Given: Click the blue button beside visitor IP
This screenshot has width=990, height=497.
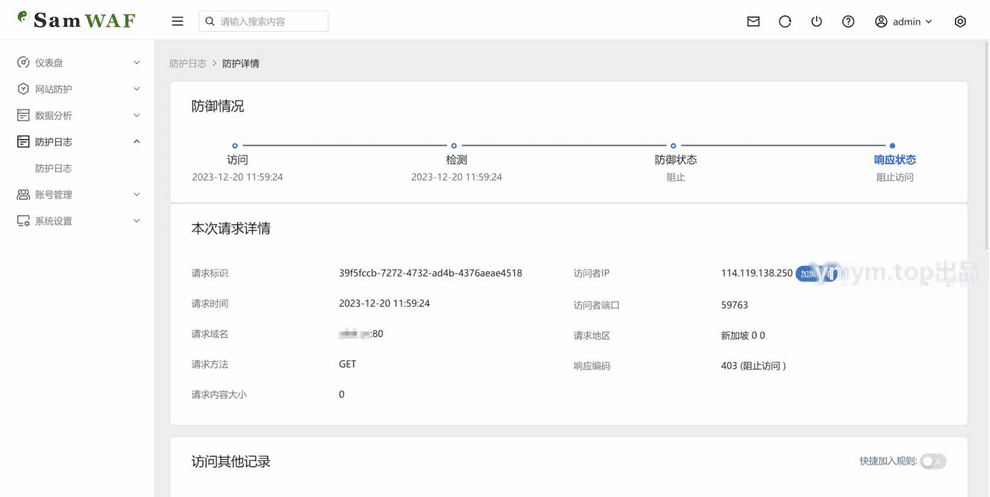Looking at the screenshot, I should (815, 273).
